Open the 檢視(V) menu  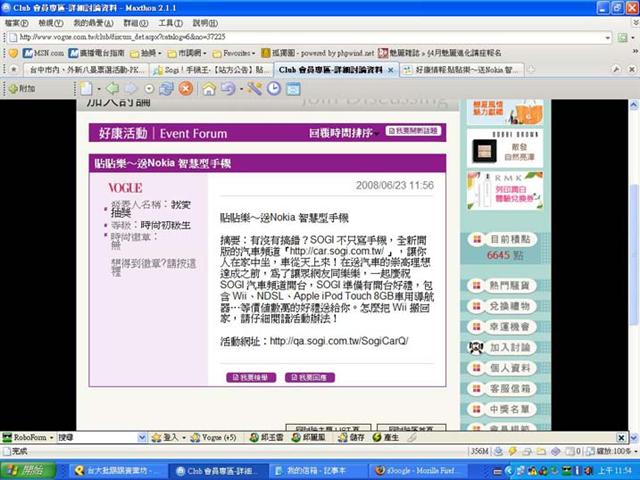[51, 23]
